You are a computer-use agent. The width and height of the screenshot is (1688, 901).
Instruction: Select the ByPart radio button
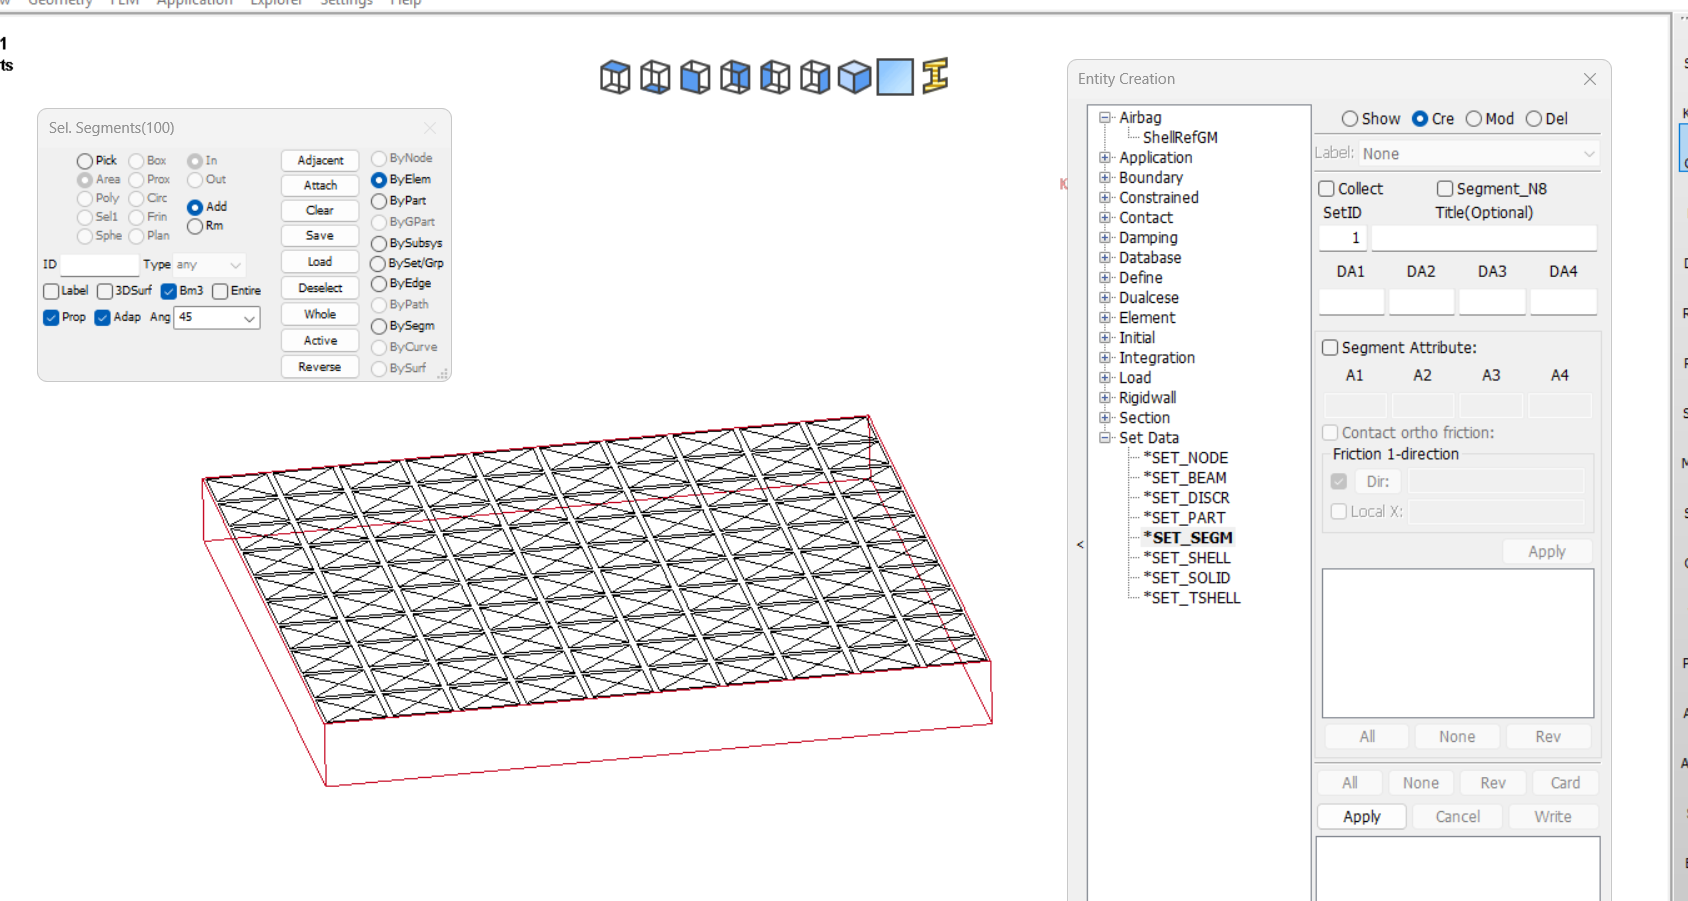click(x=379, y=201)
